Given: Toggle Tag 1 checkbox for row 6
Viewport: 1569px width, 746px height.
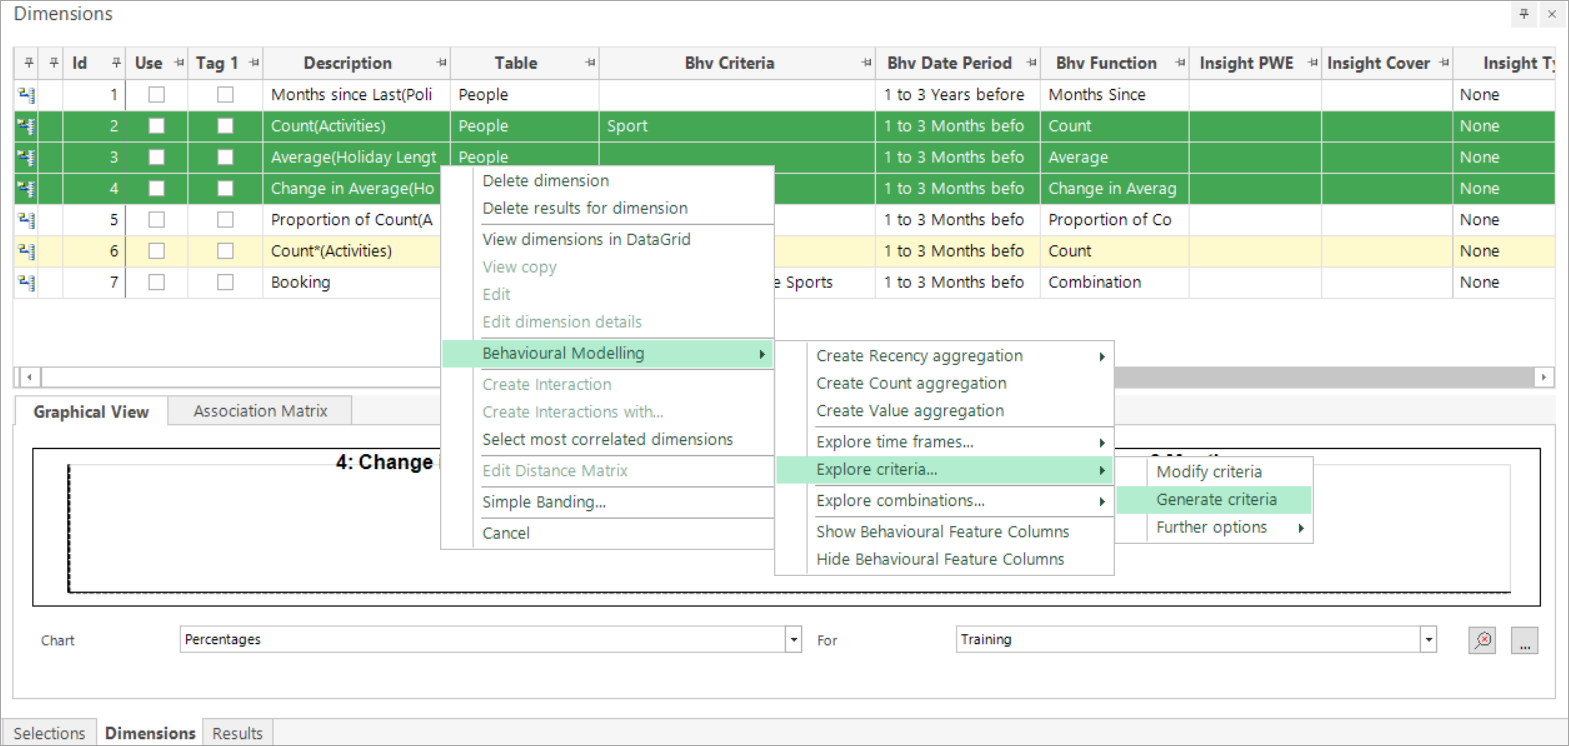Looking at the screenshot, I should (225, 251).
